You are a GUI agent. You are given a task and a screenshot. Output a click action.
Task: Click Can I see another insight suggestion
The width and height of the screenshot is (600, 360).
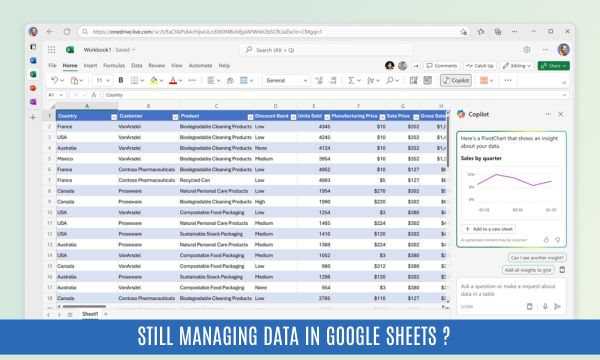point(537,257)
